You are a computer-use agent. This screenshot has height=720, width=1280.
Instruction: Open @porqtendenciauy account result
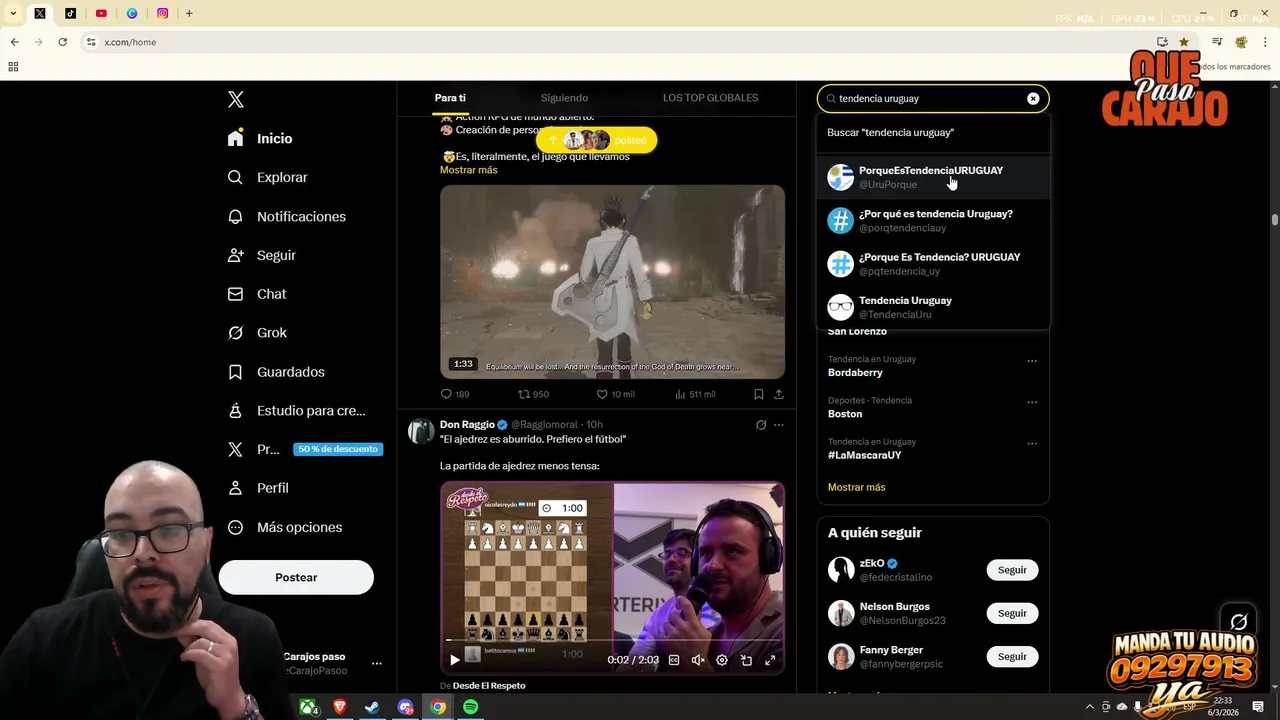coord(933,220)
